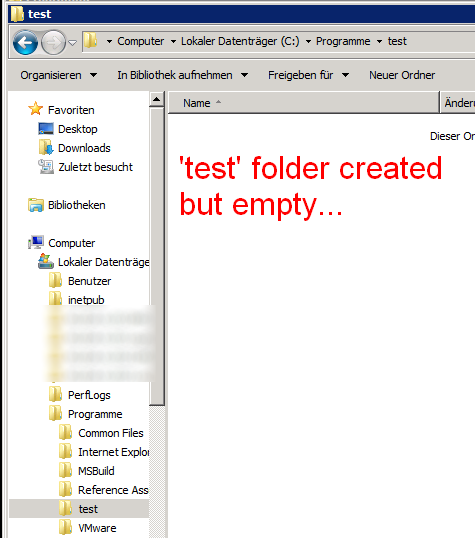The width and height of the screenshot is (475, 538).
Task: Click the Internet Explorer folder icon
Action: [65, 451]
